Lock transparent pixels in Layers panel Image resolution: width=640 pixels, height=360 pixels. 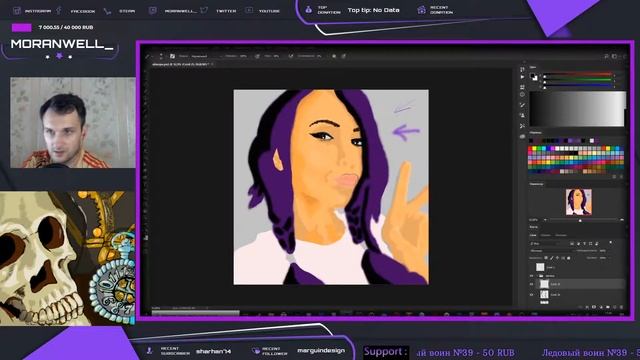coord(546,258)
